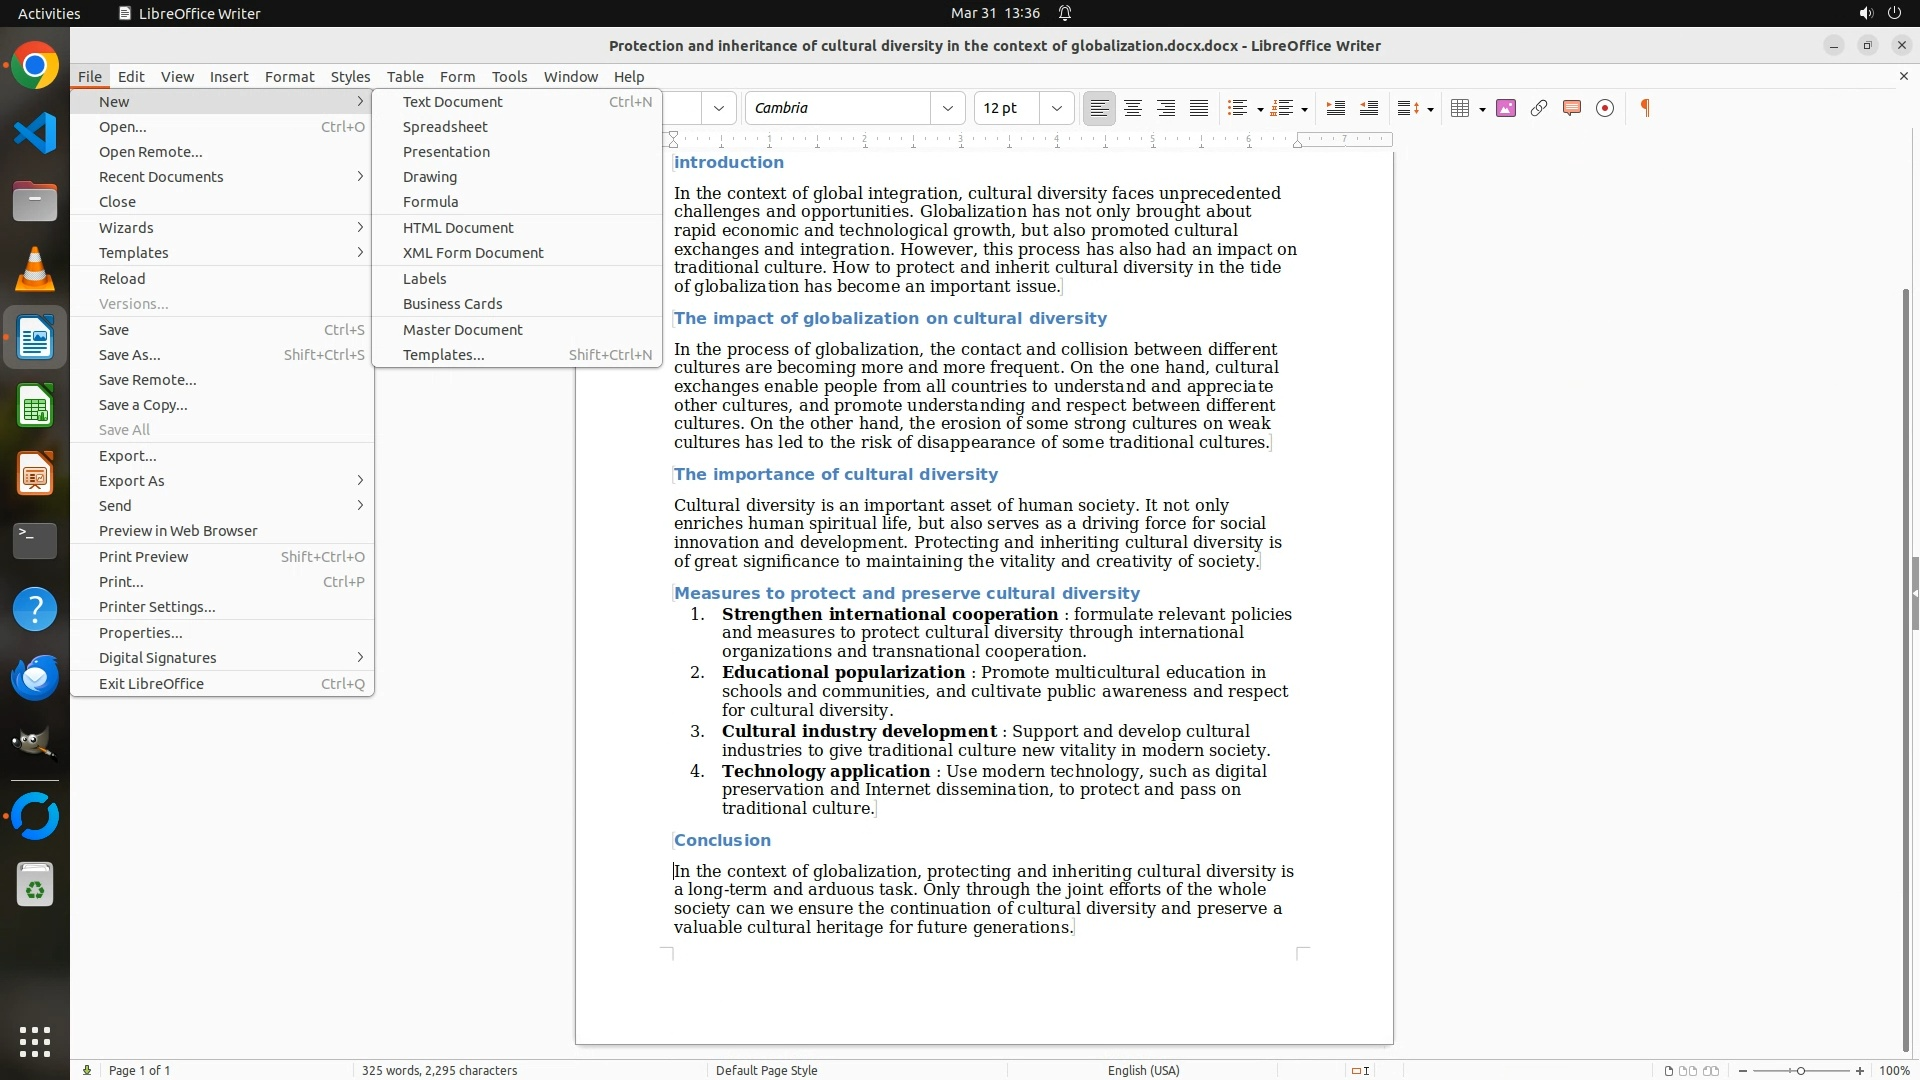Open the Cambria font name dropdown
Image resolution: width=1920 pixels, height=1080 pixels.
pos(948,108)
